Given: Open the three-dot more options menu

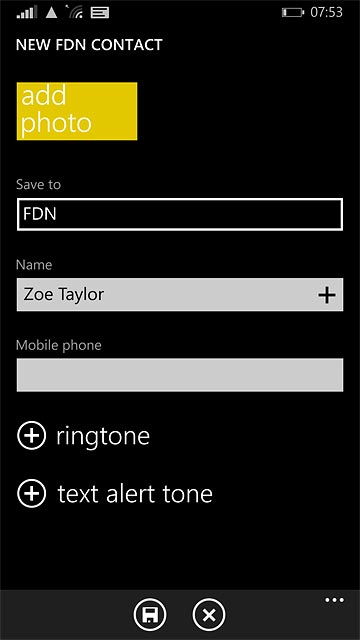Looking at the screenshot, I should (335, 600).
